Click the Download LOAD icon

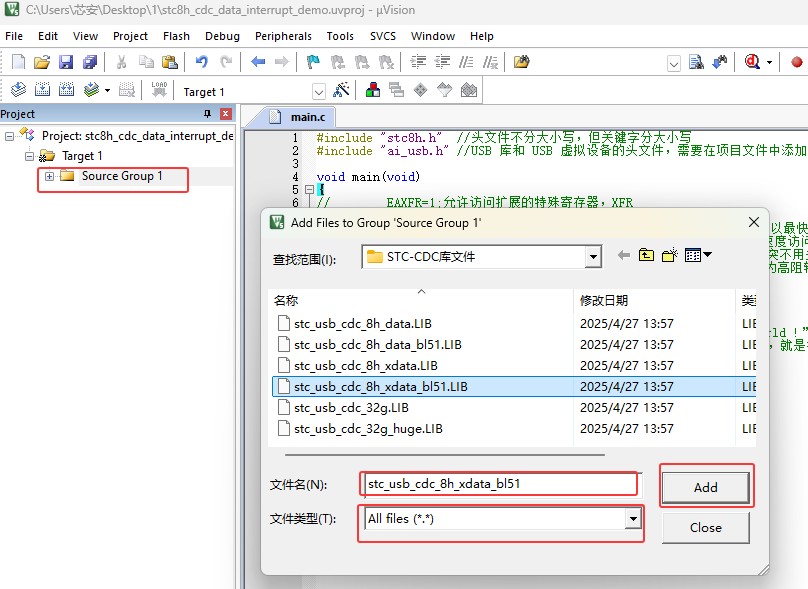click(x=159, y=89)
